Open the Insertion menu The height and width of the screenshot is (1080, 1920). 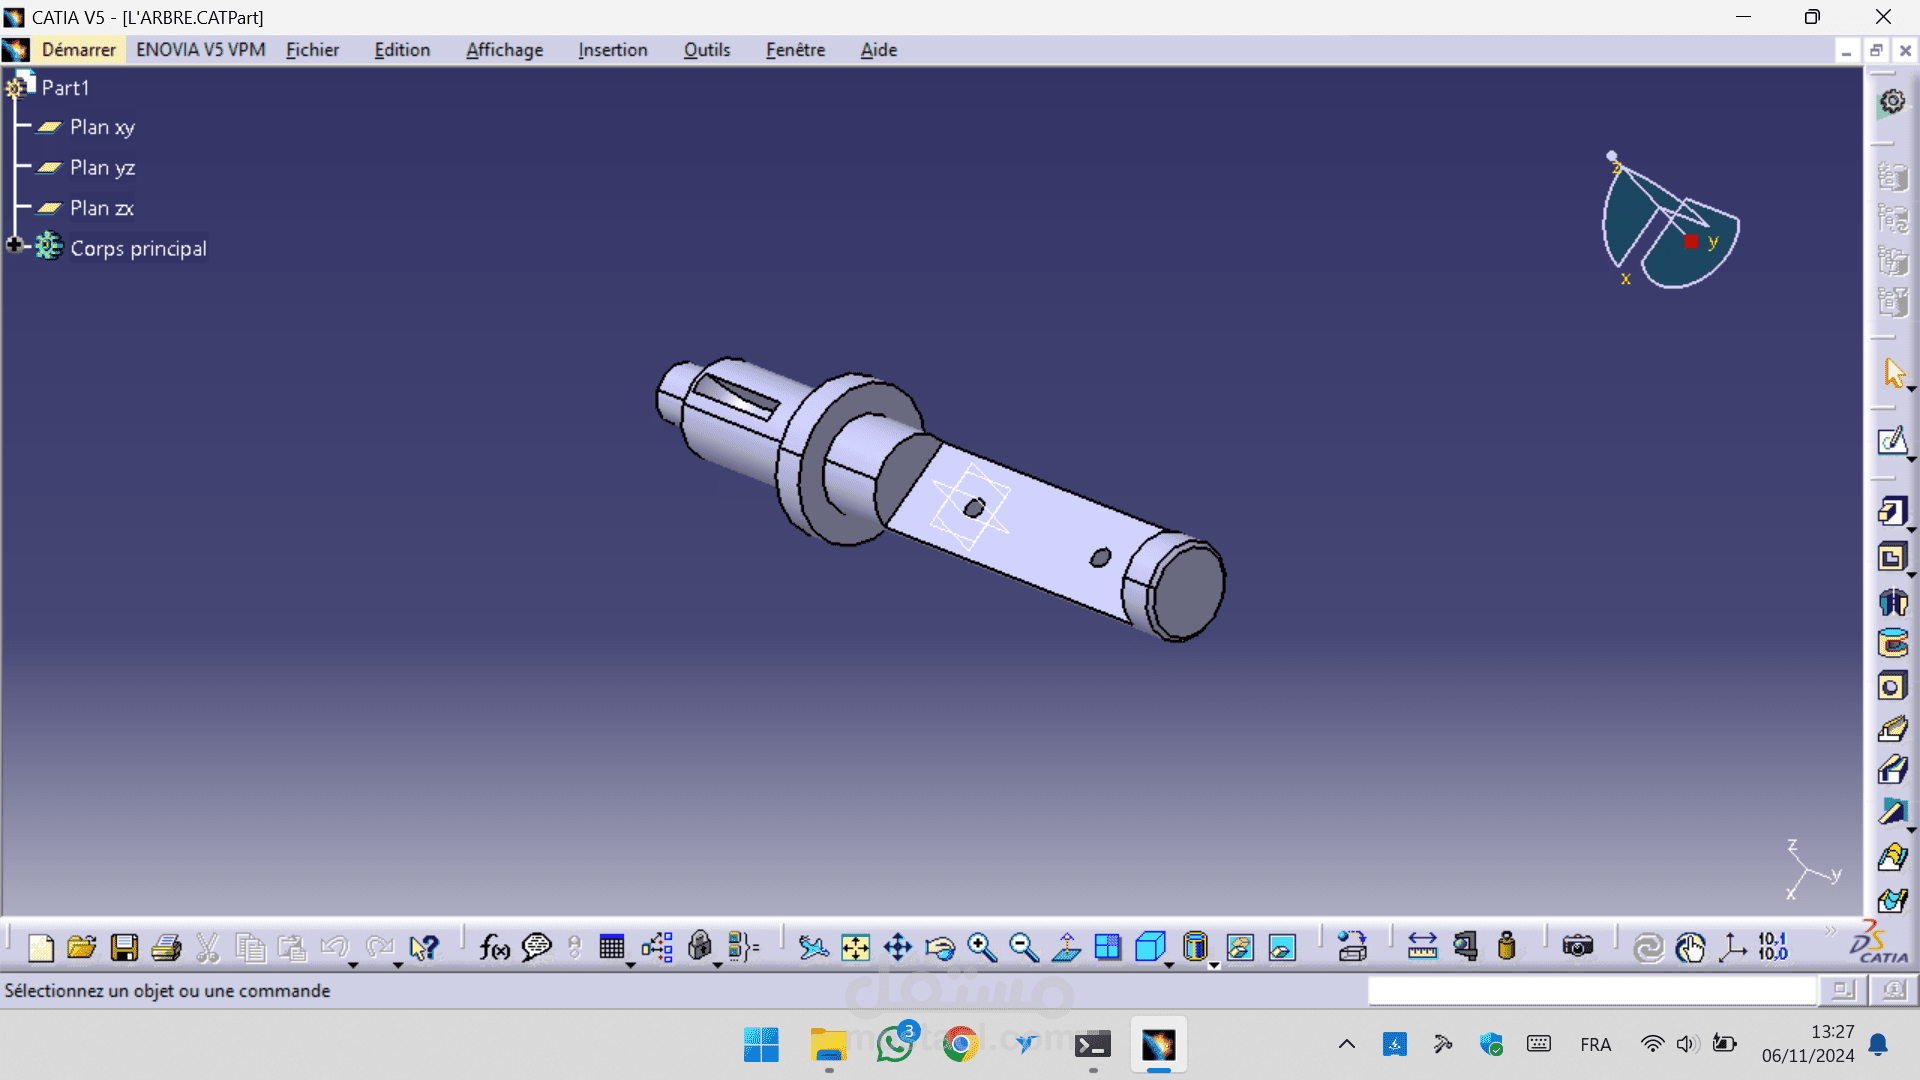coord(612,50)
